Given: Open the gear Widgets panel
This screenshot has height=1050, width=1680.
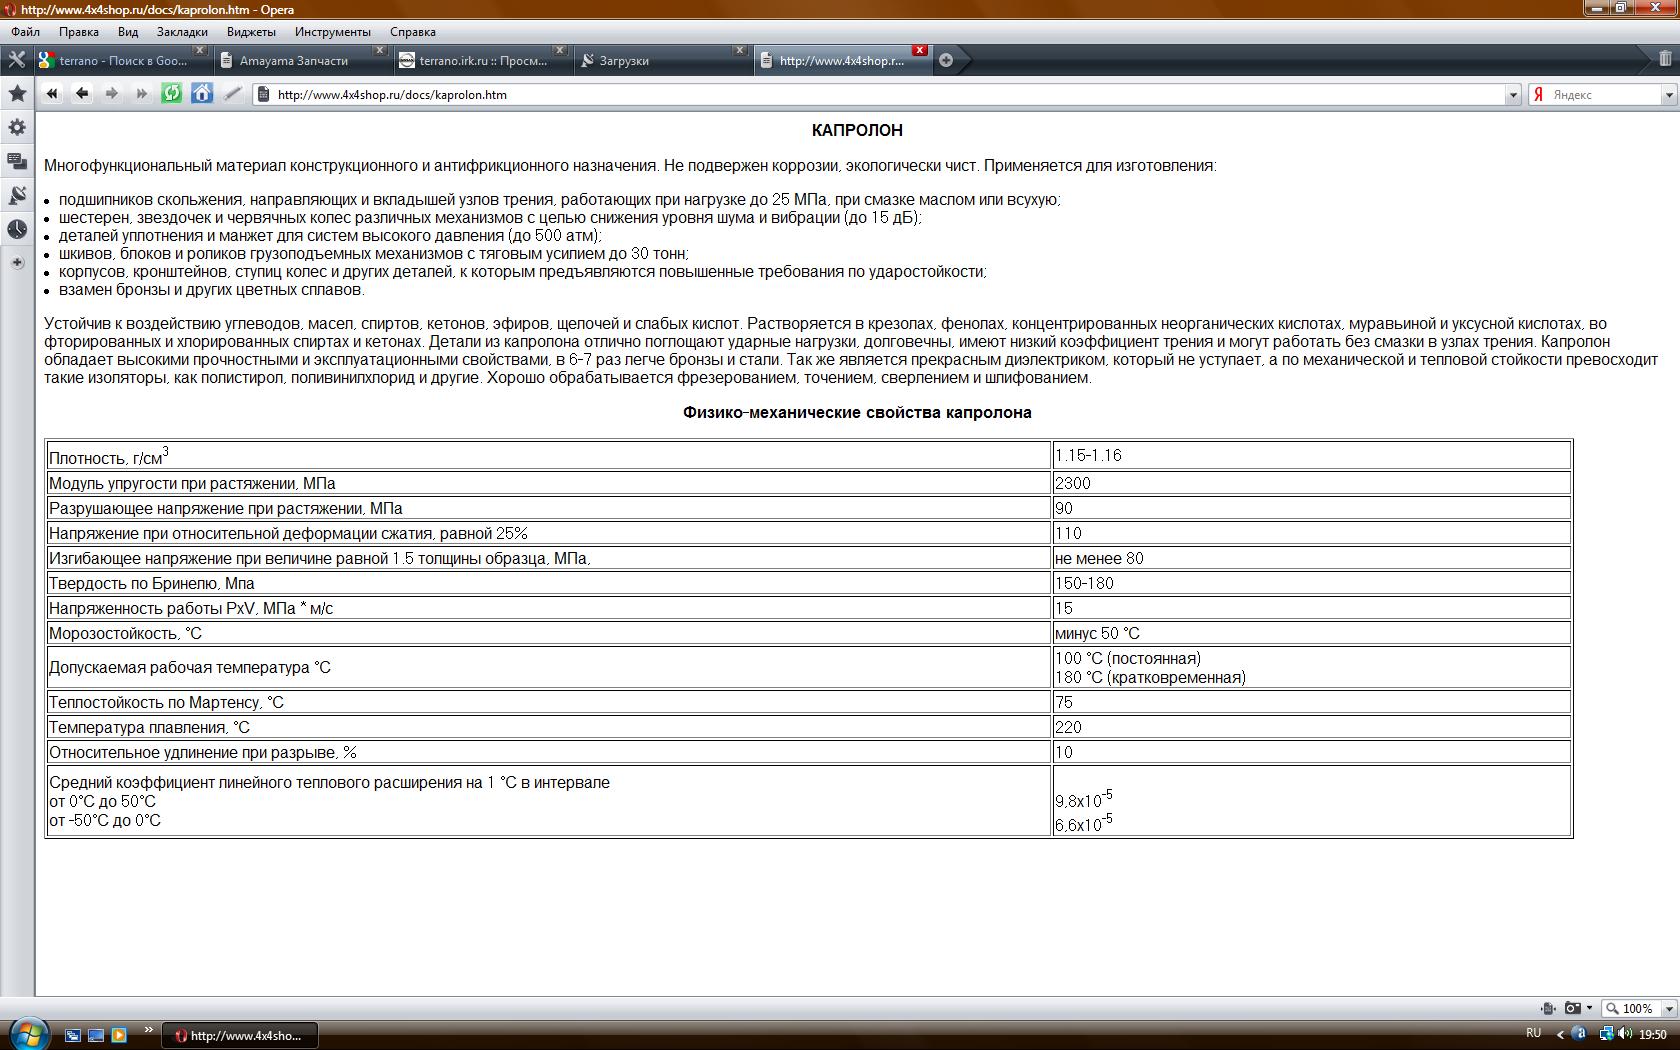Looking at the screenshot, I should click(x=17, y=128).
